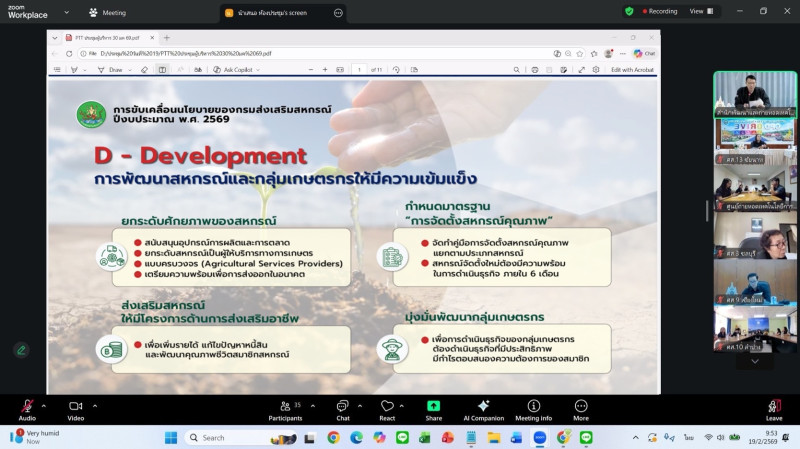Select the top speaker video thumbnail
The image size is (800, 449).
click(754, 95)
